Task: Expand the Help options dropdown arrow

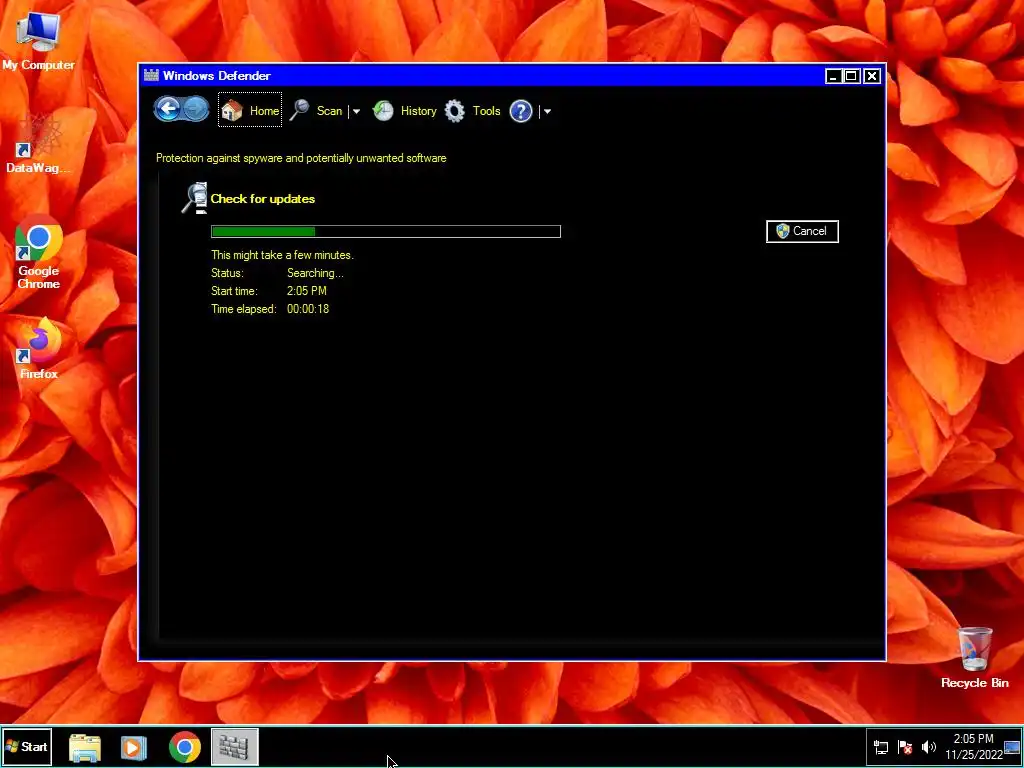Action: (547, 112)
